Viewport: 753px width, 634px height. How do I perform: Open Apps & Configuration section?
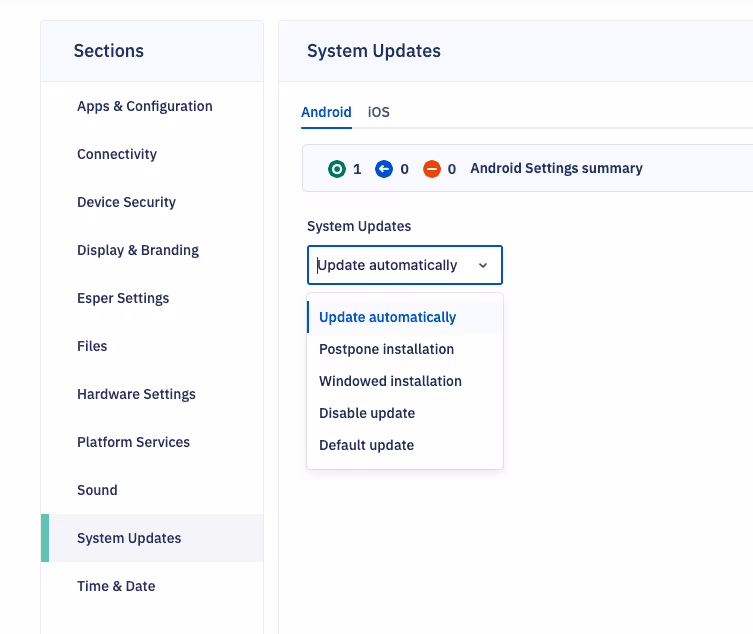point(152,106)
